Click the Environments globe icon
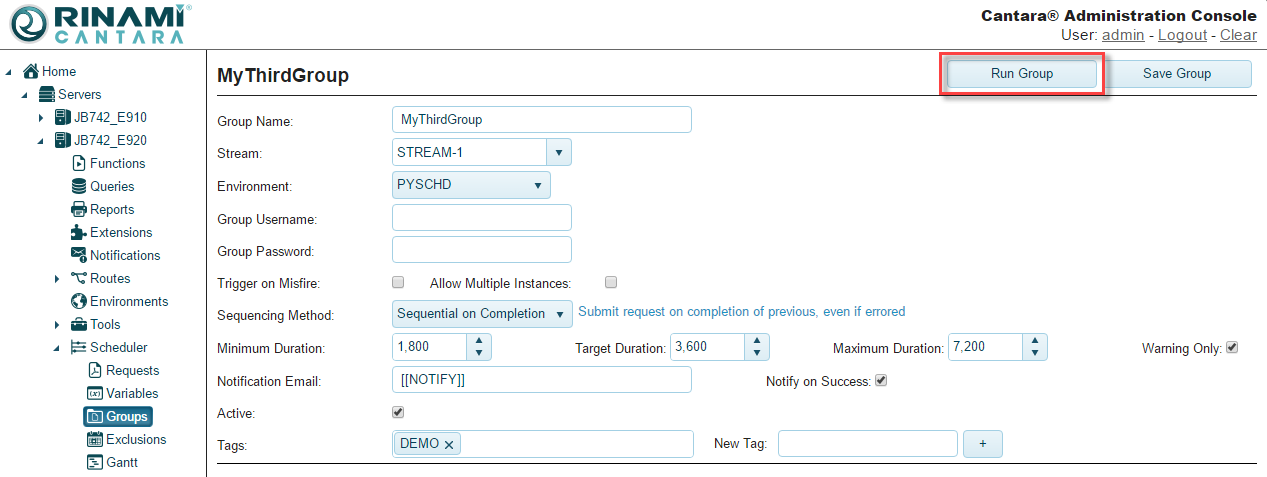Viewport: 1267px width, 477px height. [x=79, y=301]
